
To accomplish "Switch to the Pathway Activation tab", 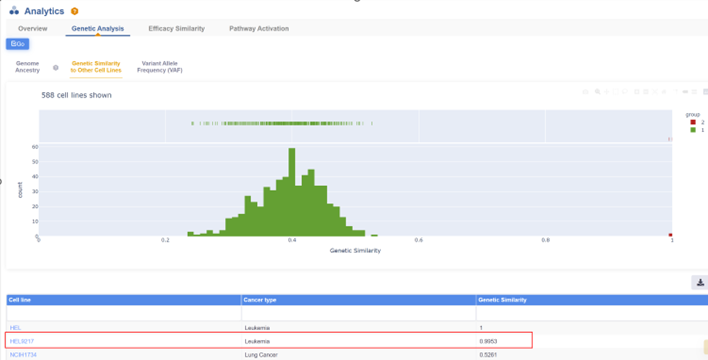I will click(x=259, y=28).
